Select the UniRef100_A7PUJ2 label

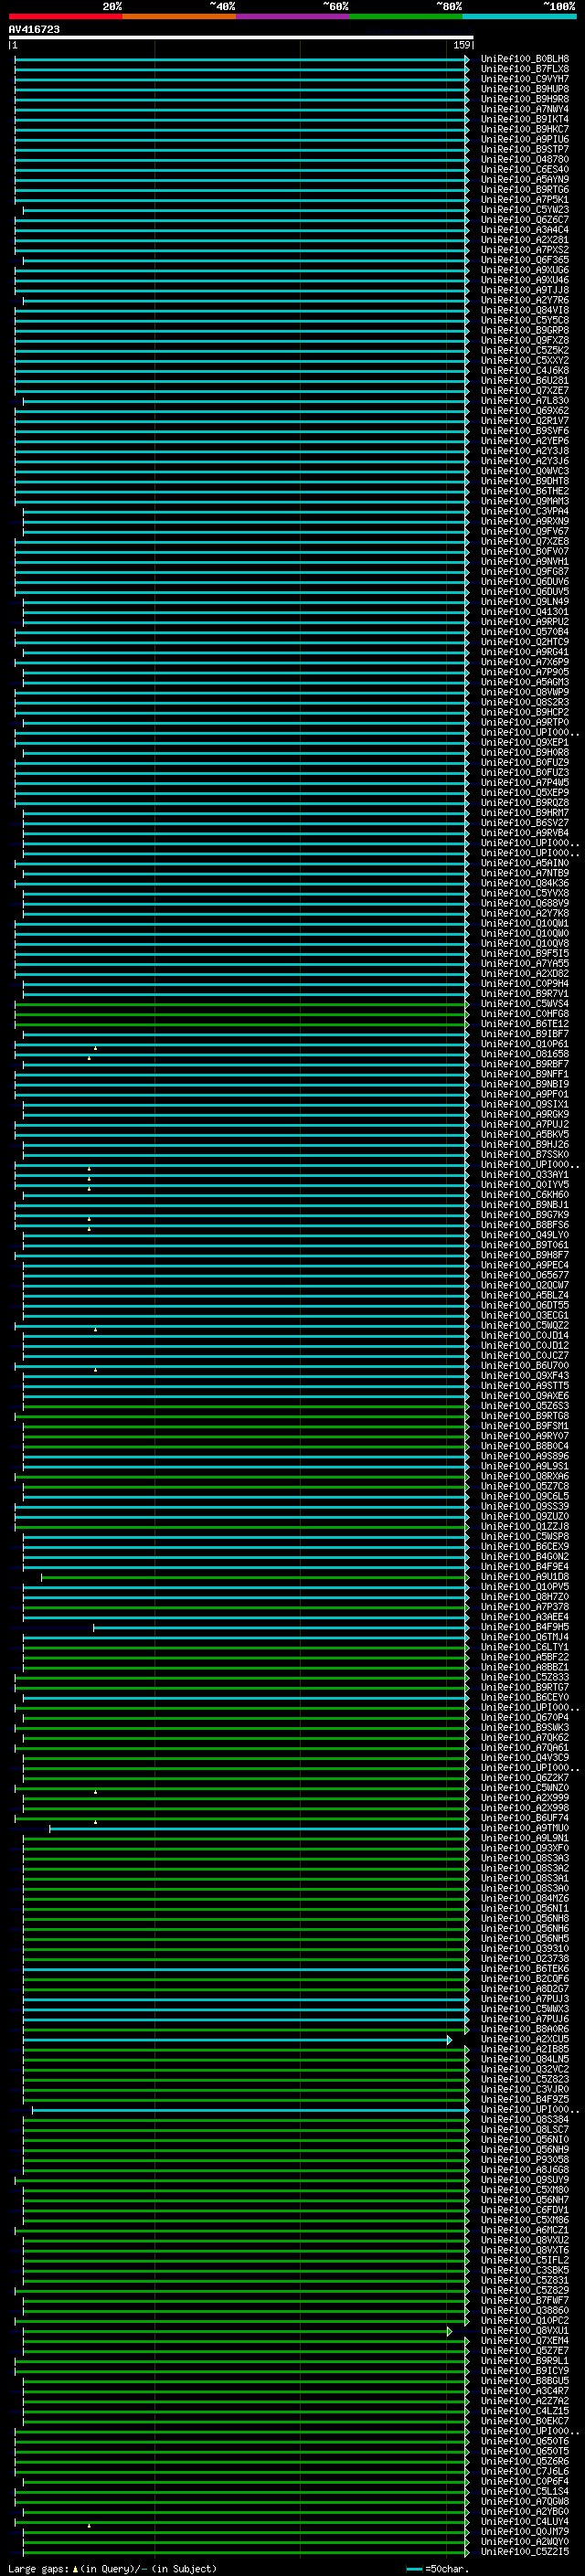click(525, 1124)
